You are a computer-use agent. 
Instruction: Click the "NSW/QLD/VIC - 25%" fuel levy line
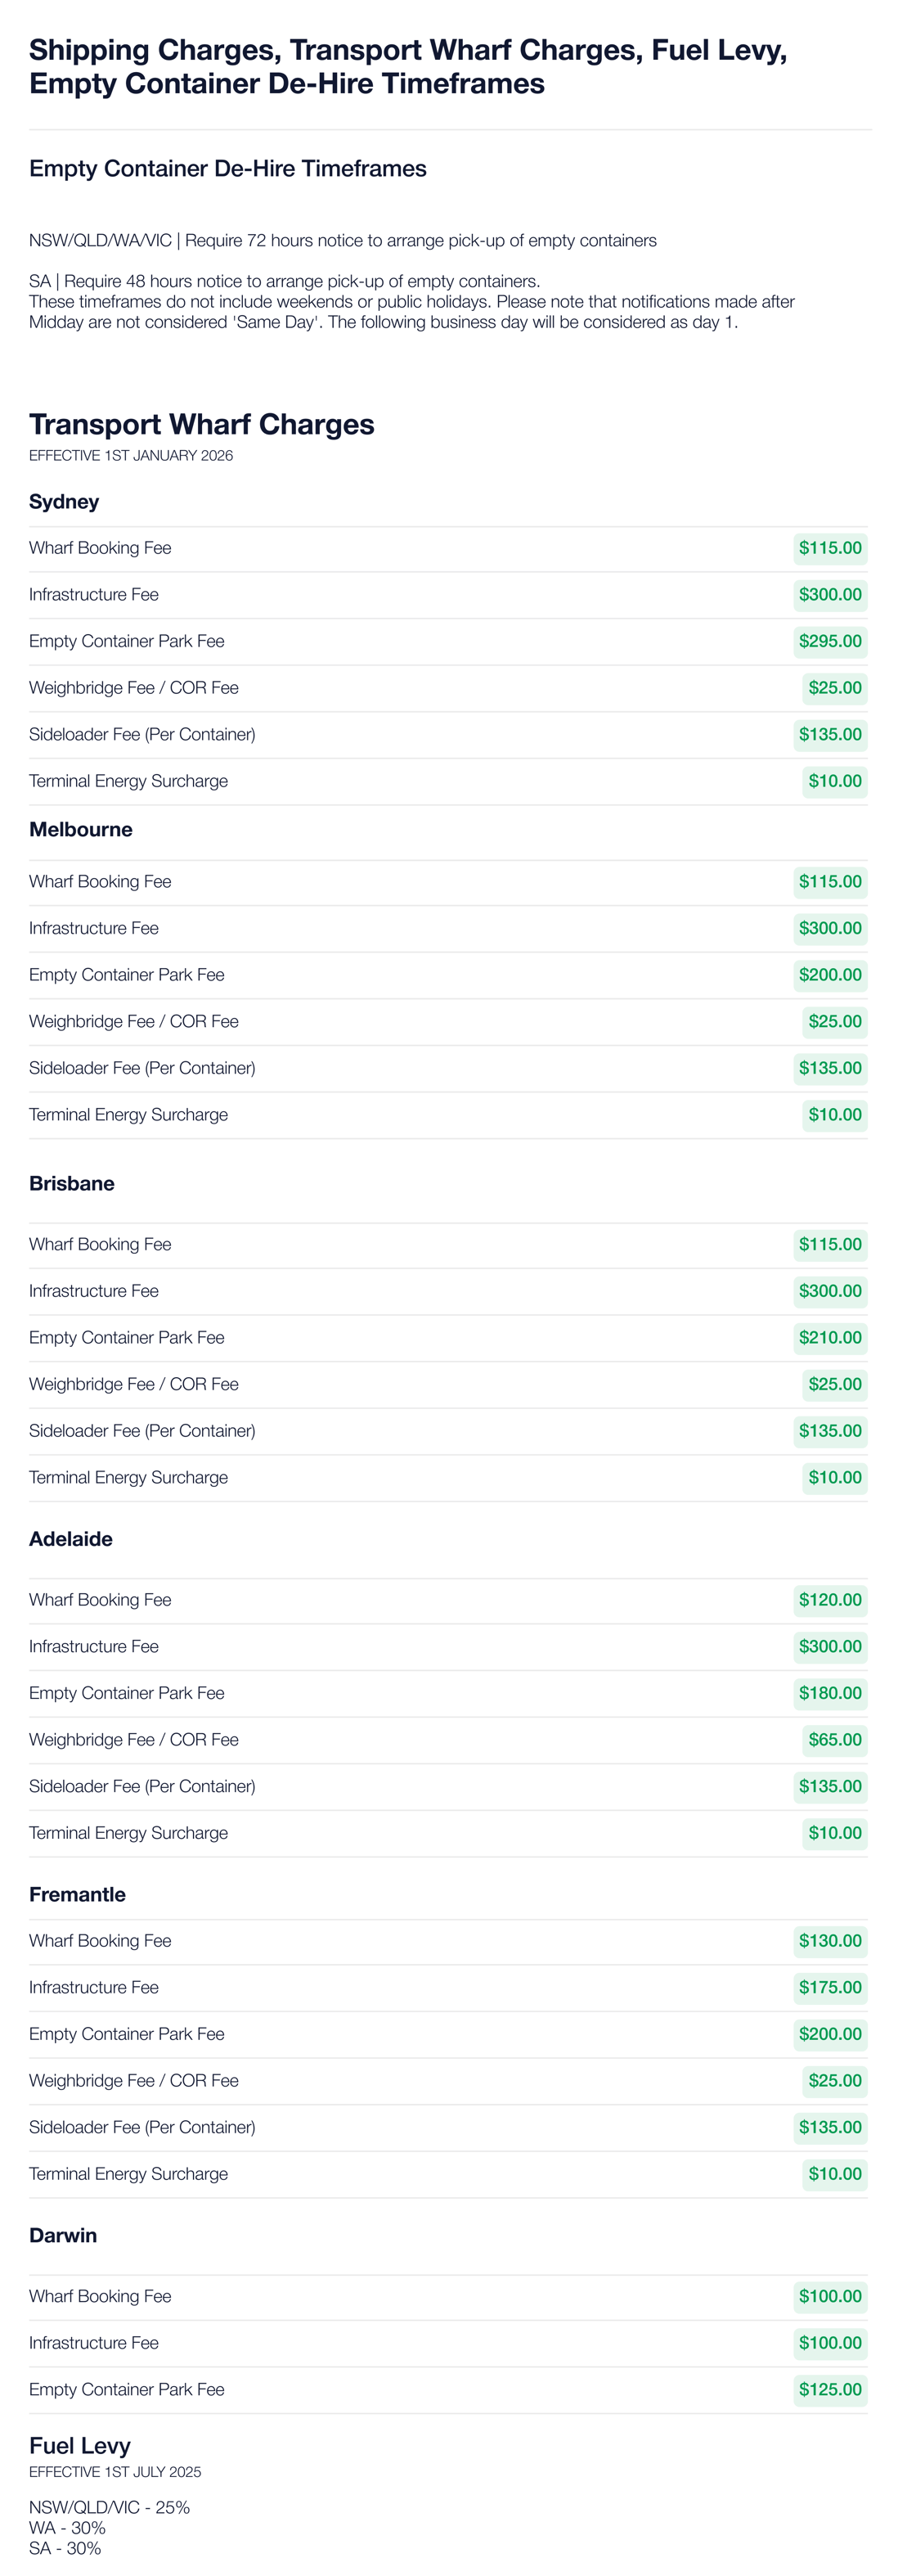109,2507
